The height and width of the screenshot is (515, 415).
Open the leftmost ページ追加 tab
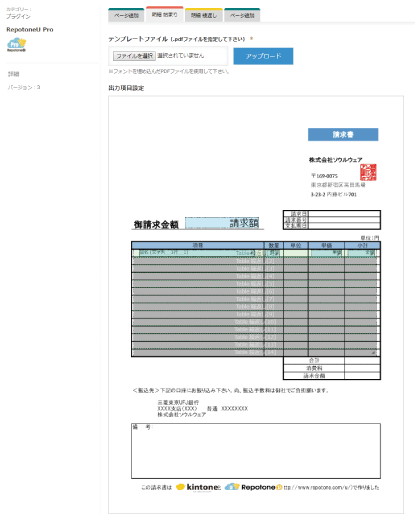coord(126,15)
